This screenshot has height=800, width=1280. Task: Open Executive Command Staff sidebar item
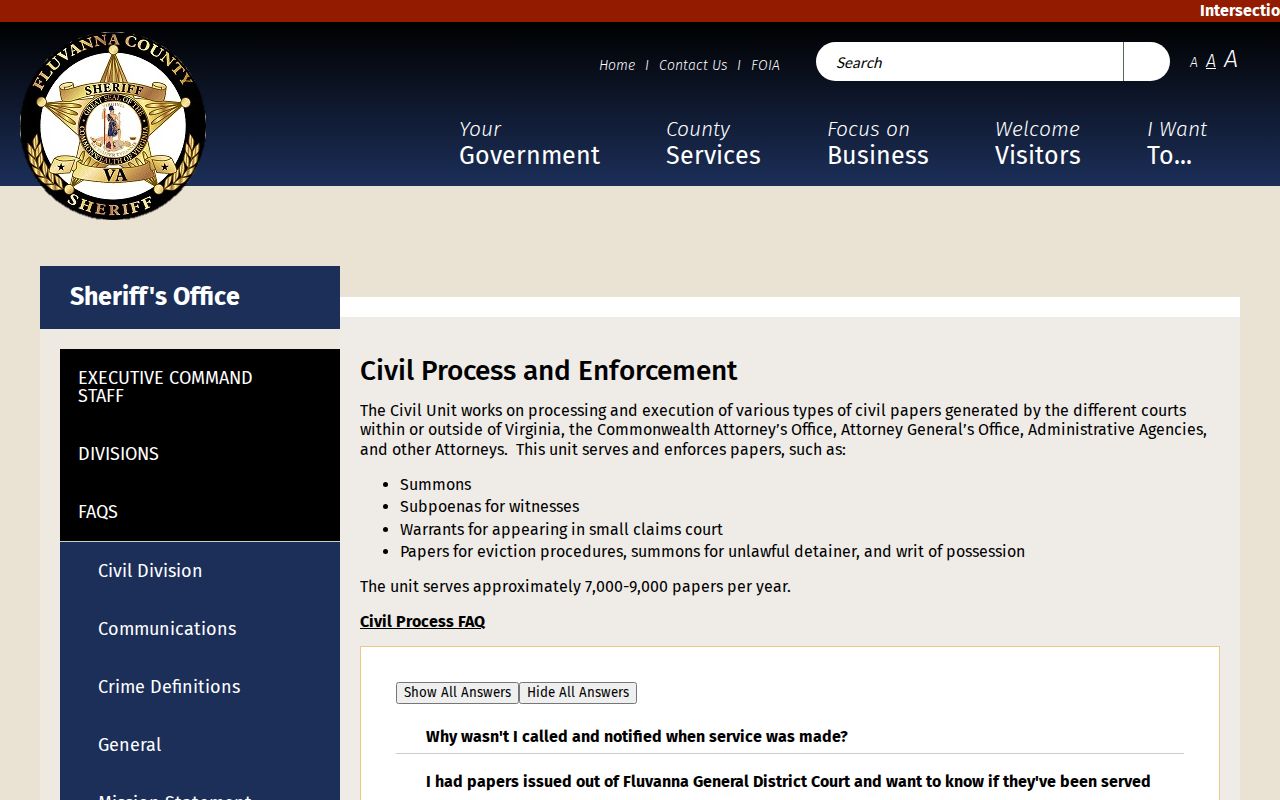200,387
